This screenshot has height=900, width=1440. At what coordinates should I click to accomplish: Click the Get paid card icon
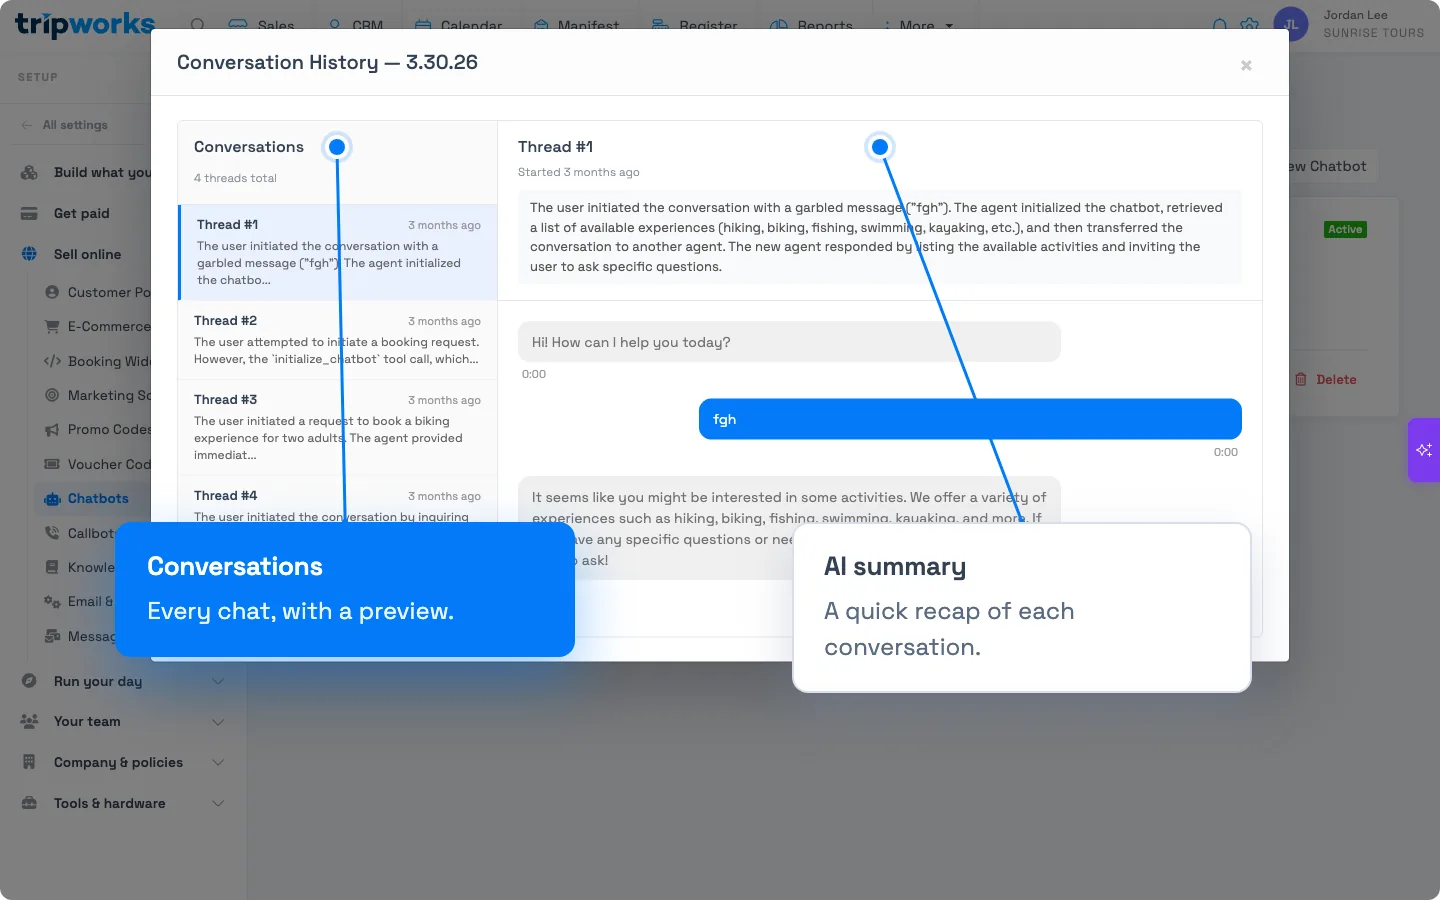pyautogui.click(x=29, y=213)
